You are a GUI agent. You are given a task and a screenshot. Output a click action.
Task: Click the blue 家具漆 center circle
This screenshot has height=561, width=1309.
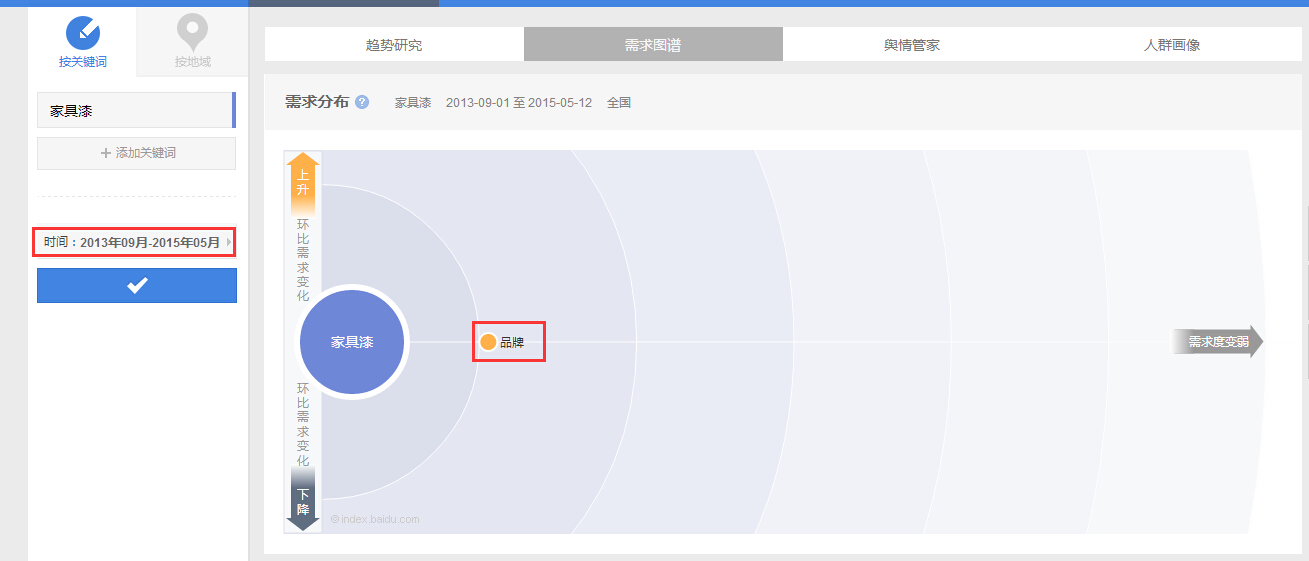(352, 342)
